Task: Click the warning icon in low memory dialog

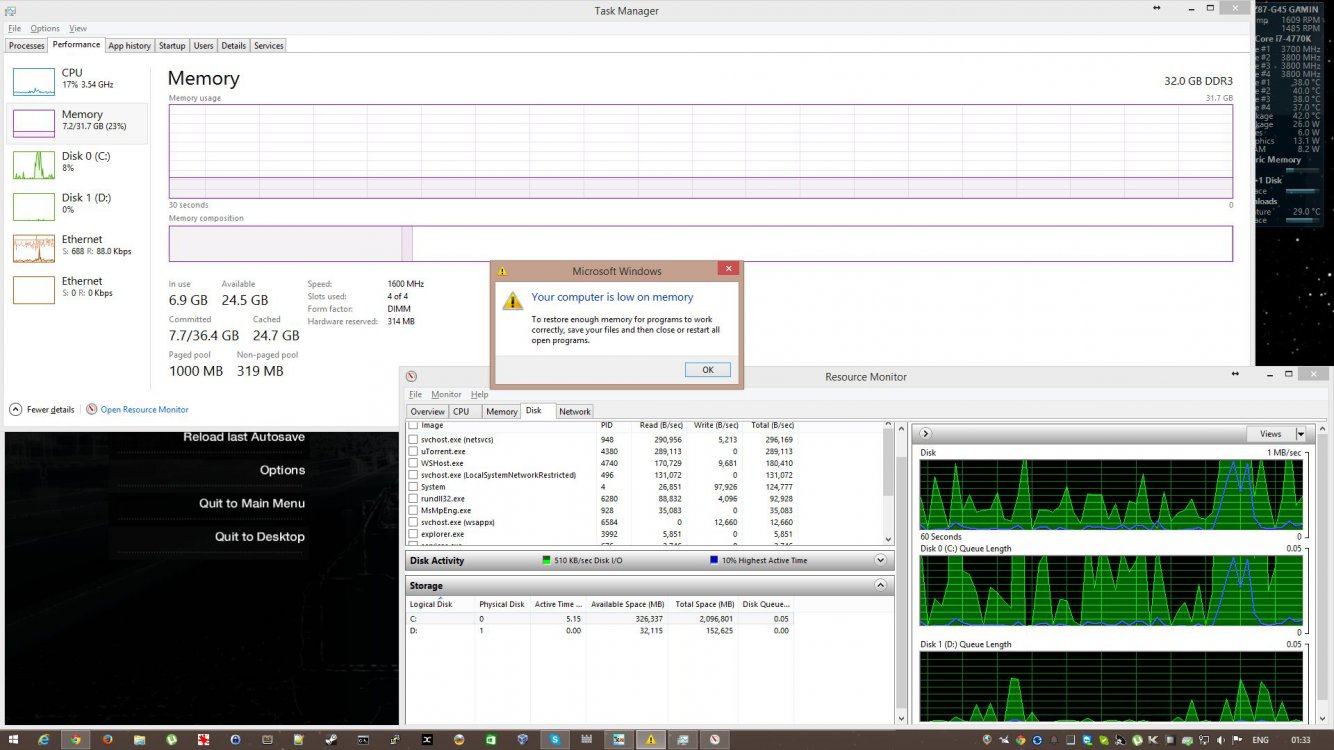Action: [512, 300]
